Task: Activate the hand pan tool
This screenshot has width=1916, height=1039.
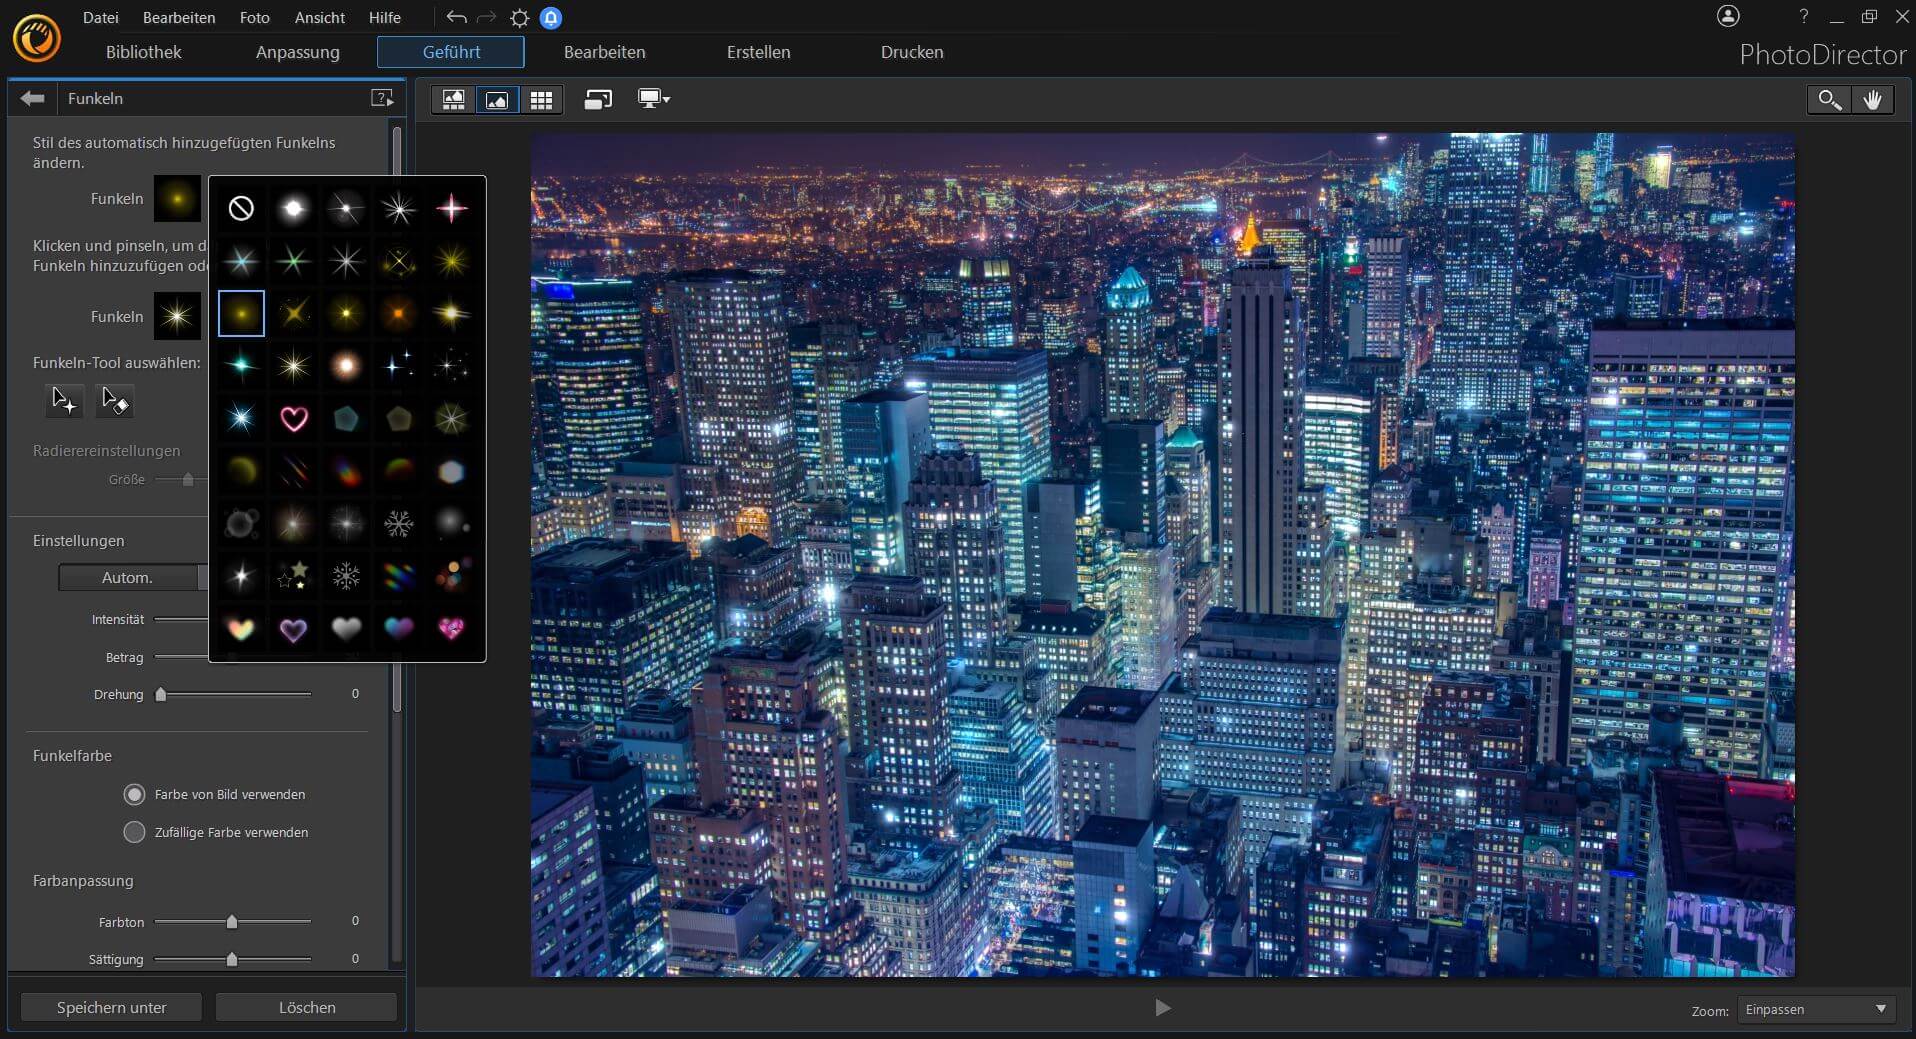Action: pyautogui.click(x=1872, y=99)
